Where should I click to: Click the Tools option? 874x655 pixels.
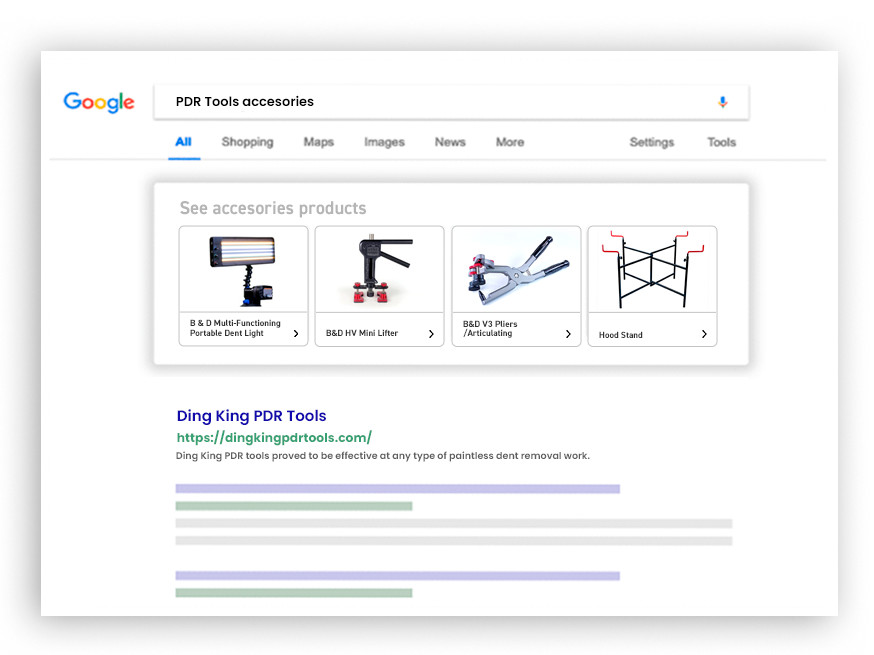721,142
